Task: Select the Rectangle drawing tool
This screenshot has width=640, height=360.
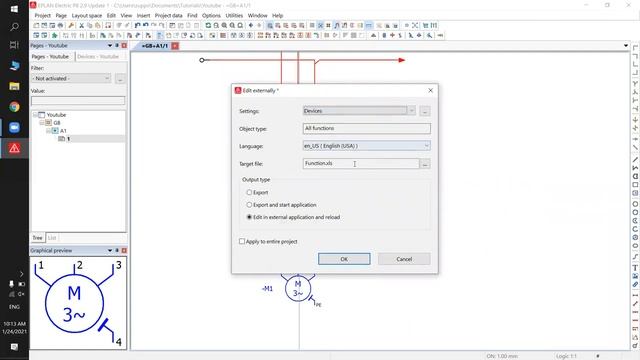Action: click(635, 184)
